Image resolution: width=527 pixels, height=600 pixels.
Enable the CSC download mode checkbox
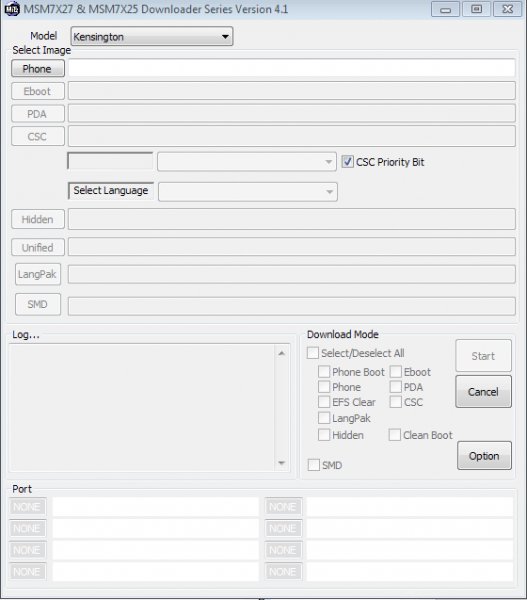pos(395,402)
